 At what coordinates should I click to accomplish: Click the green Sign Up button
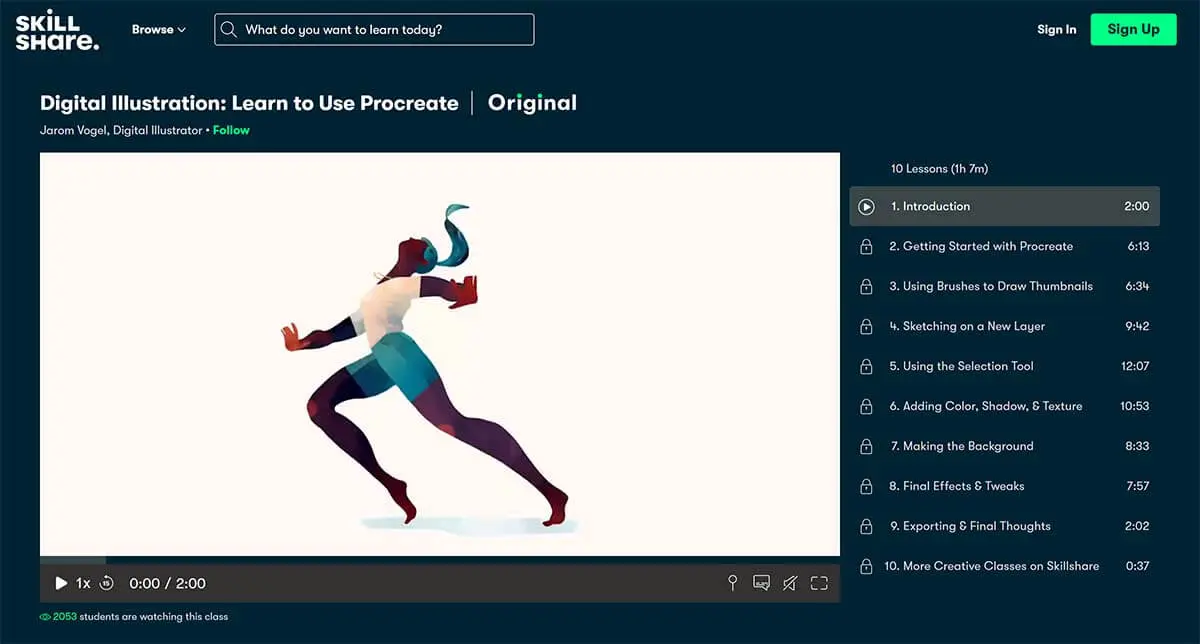tap(1133, 29)
